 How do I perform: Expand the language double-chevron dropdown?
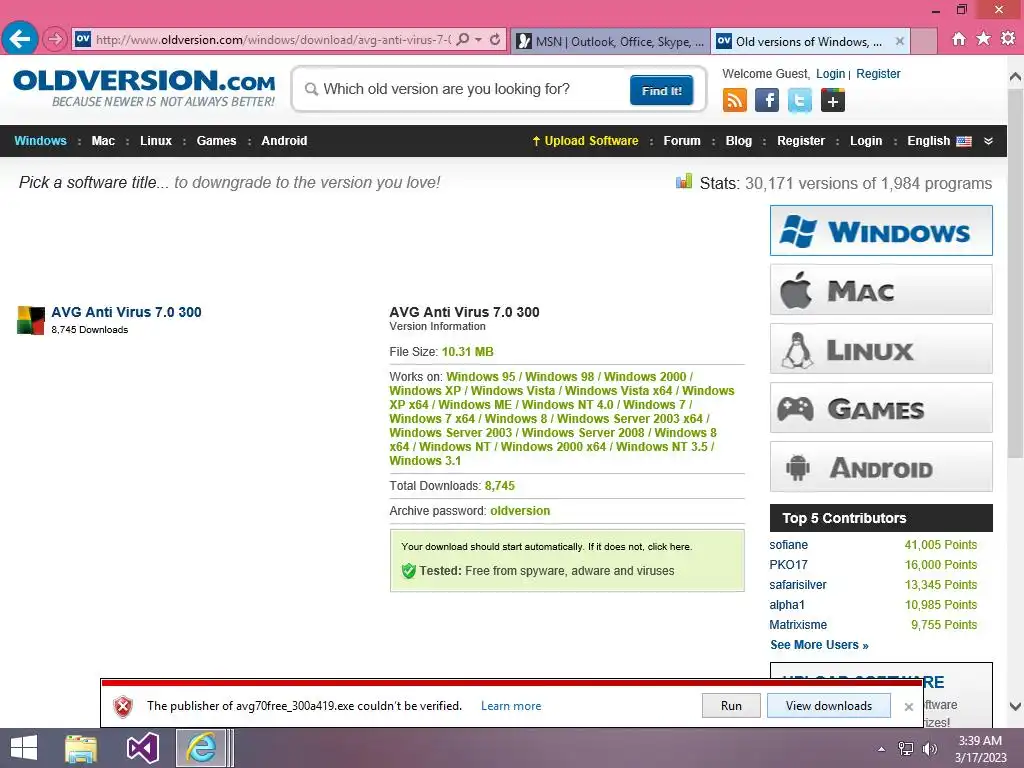[989, 141]
